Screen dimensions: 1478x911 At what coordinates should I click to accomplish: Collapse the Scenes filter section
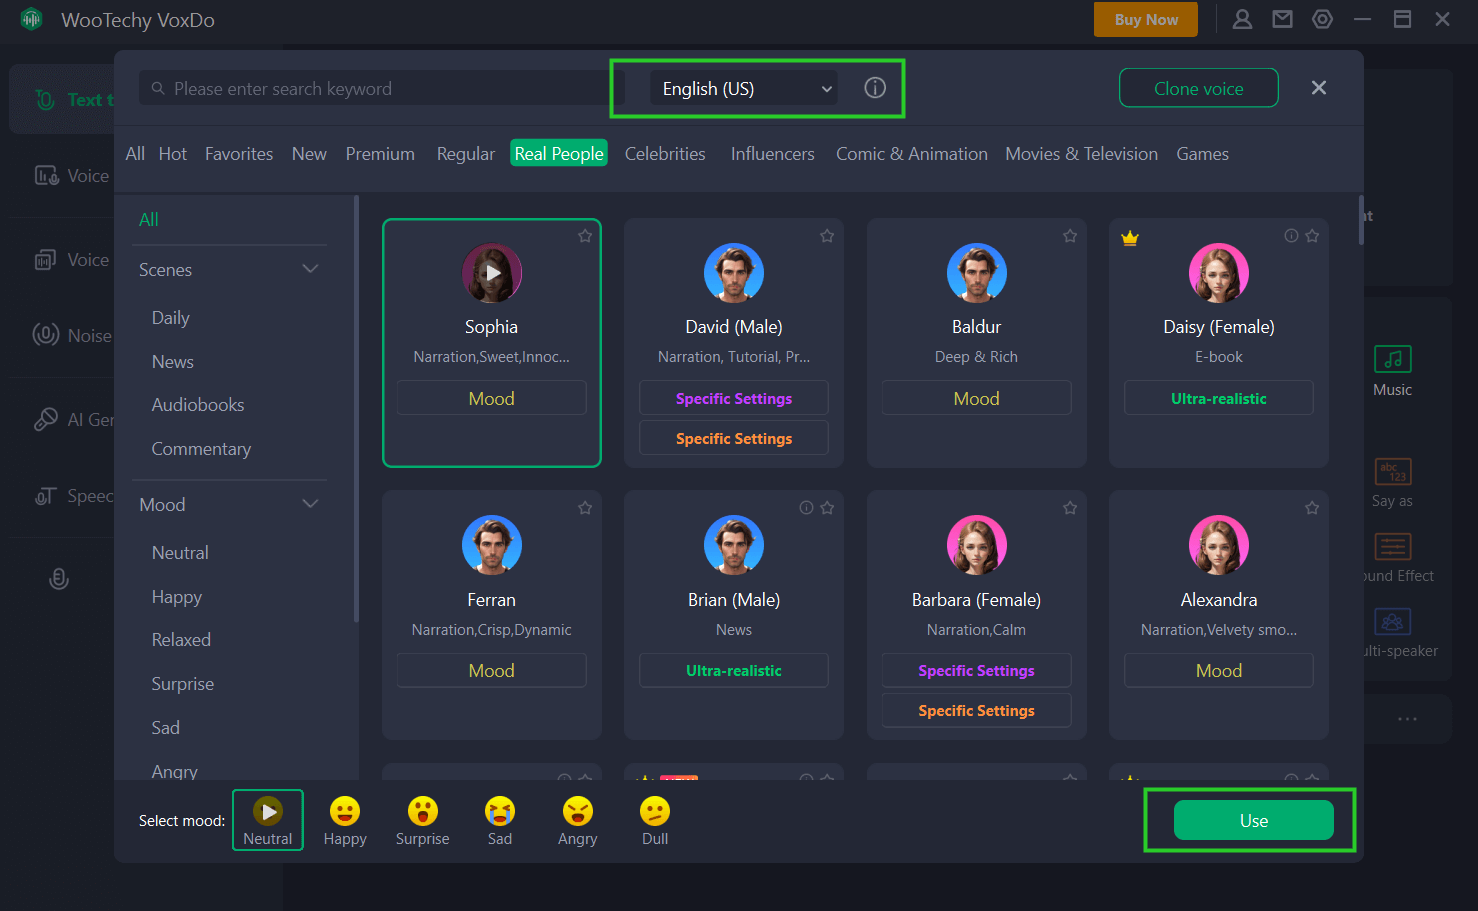click(310, 269)
